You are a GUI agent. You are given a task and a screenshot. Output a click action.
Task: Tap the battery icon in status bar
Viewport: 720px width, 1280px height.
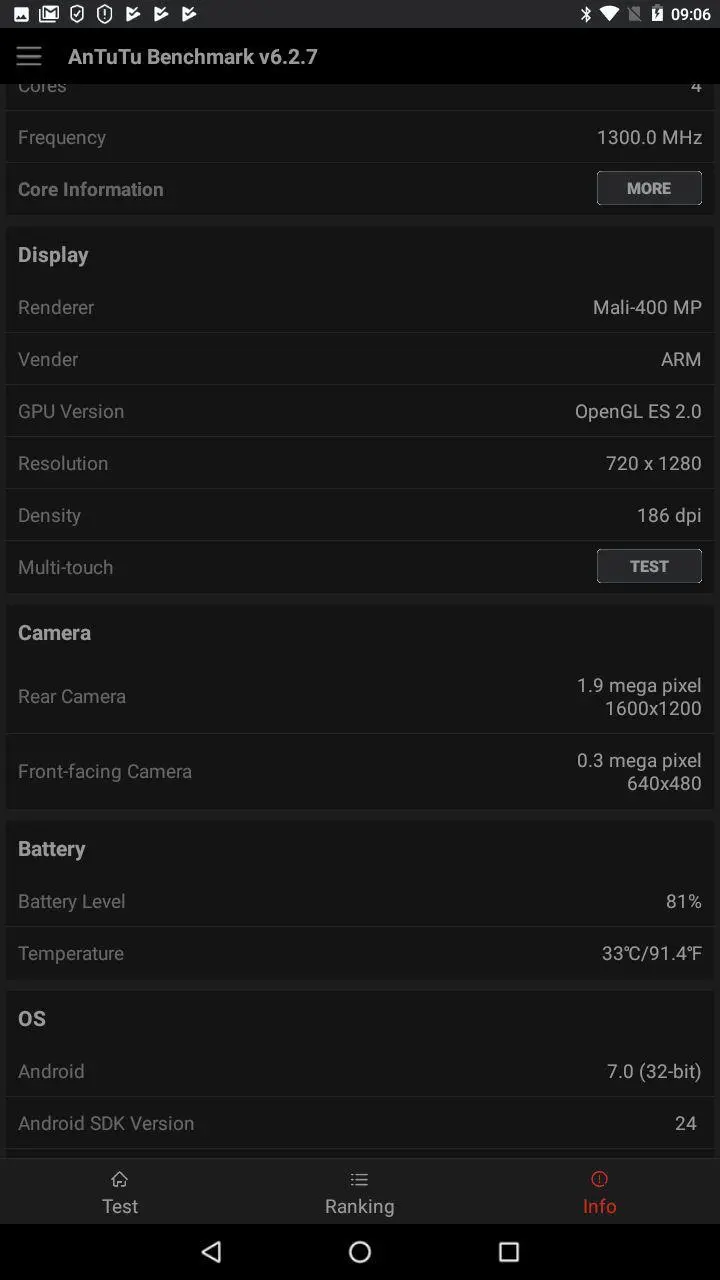point(656,14)
